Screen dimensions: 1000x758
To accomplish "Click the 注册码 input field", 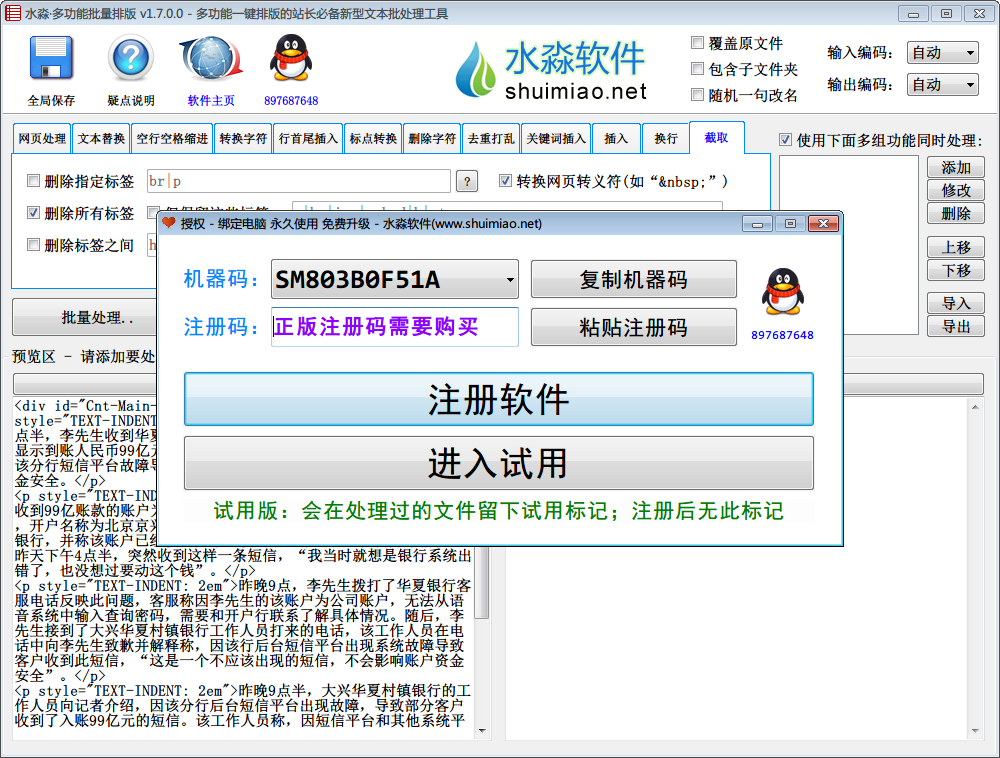I will [395, 327].
